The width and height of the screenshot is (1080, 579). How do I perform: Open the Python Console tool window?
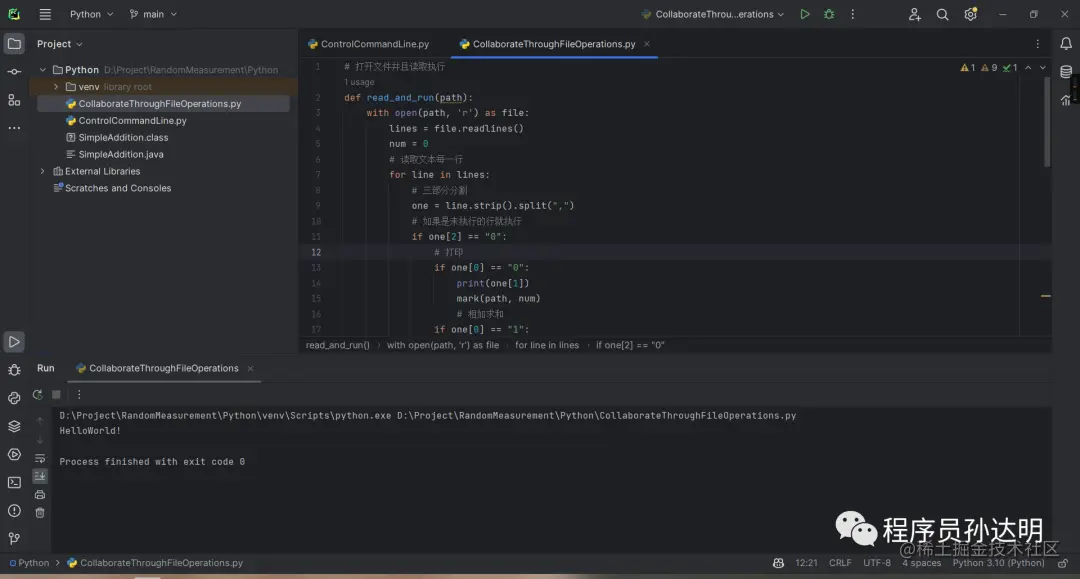pyautogui.click(x=14, y=398)
